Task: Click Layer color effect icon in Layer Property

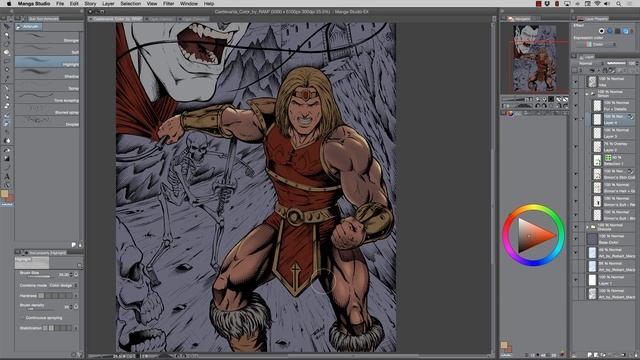Action: click(626, 31)
